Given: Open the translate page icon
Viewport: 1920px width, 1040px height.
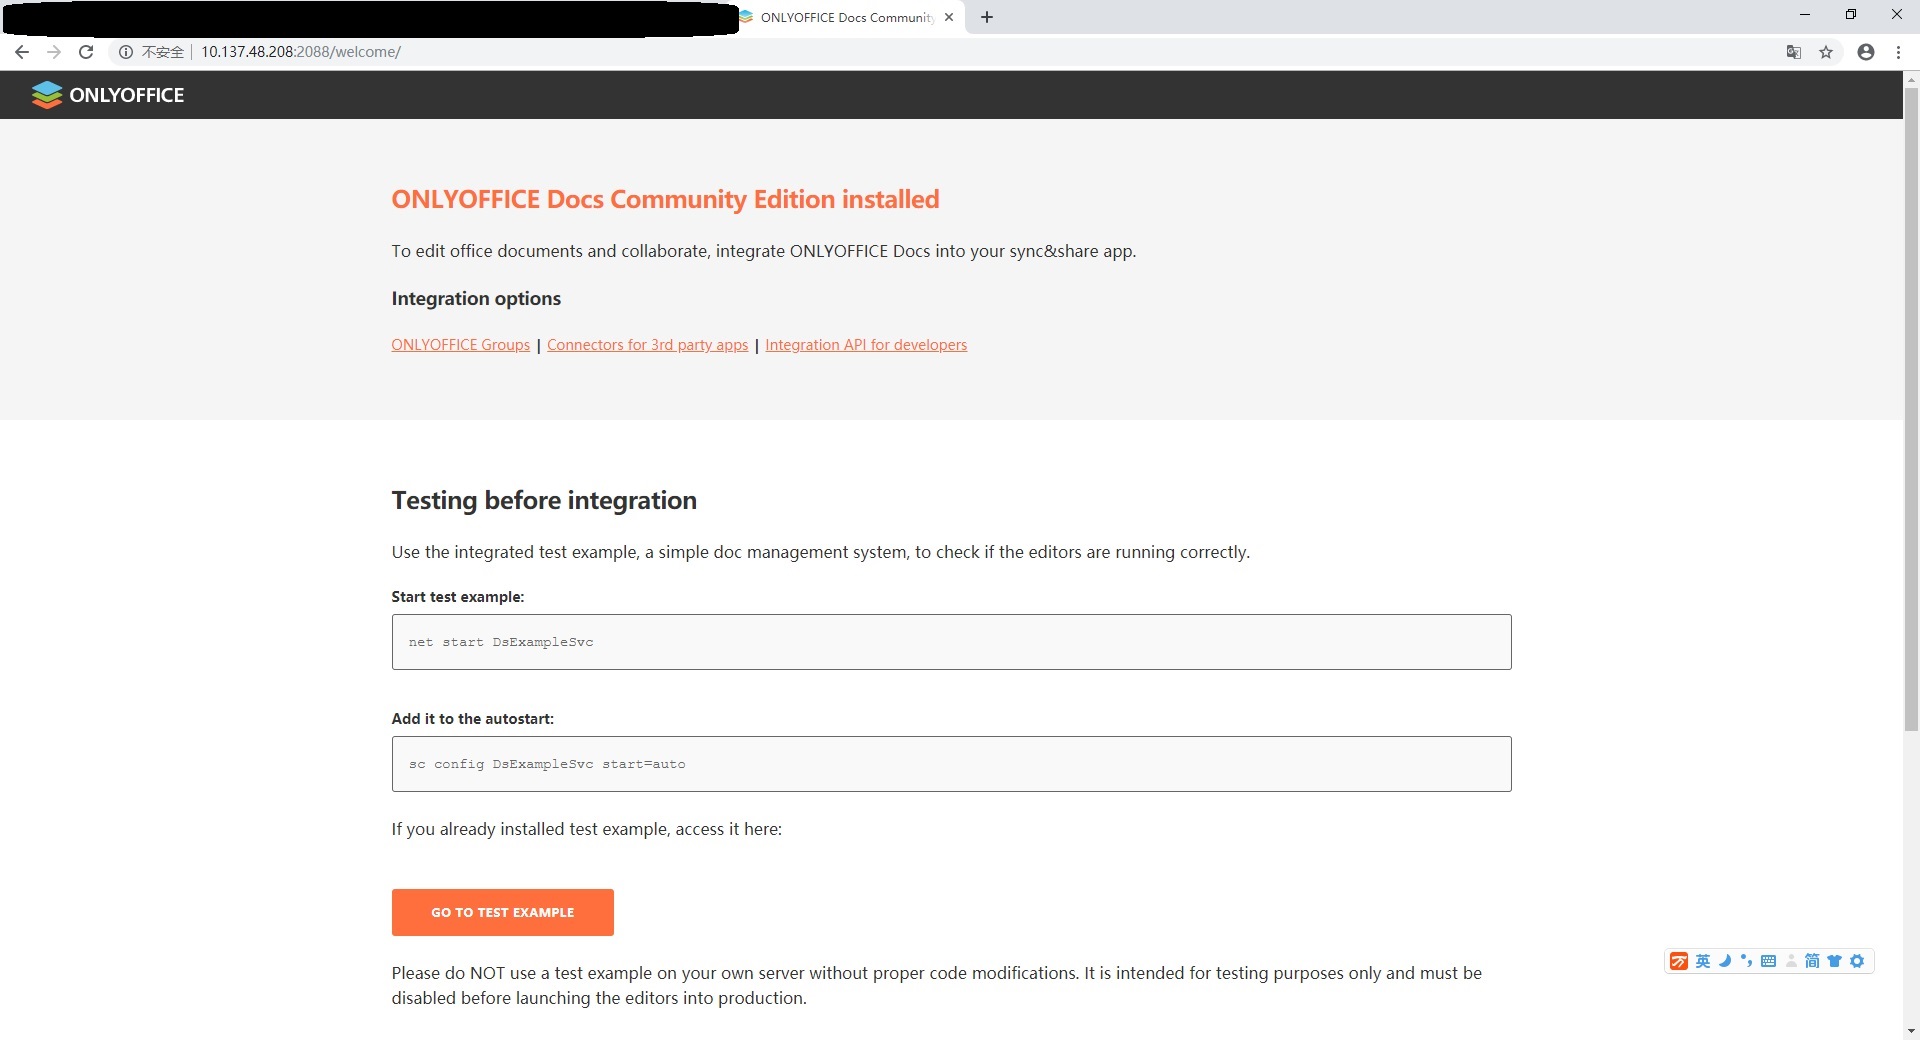Looking at the screenshot, I should pyautogui.click(x=1794, y=52).
